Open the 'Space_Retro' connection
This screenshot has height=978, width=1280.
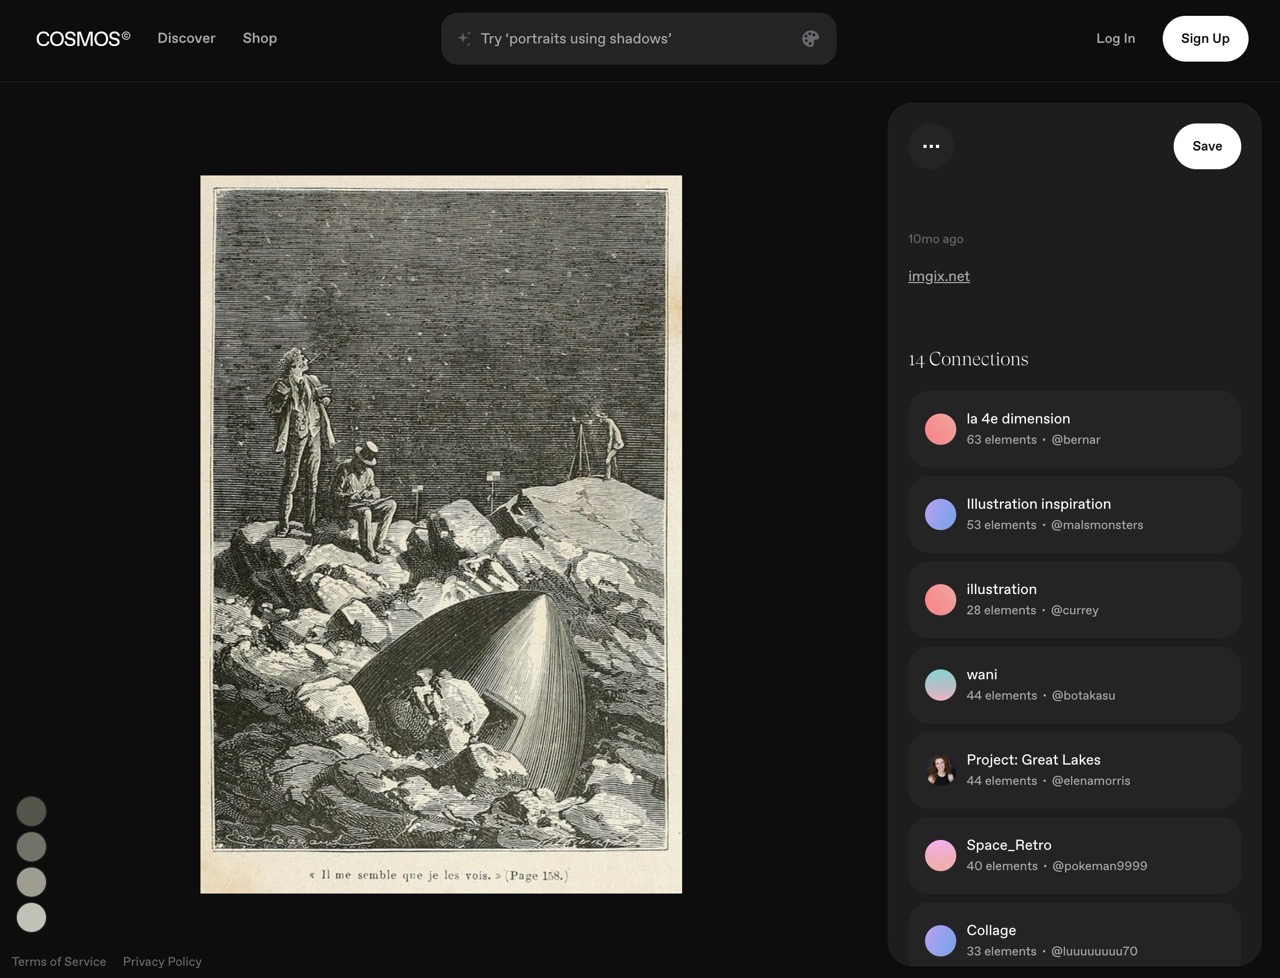1074,856
